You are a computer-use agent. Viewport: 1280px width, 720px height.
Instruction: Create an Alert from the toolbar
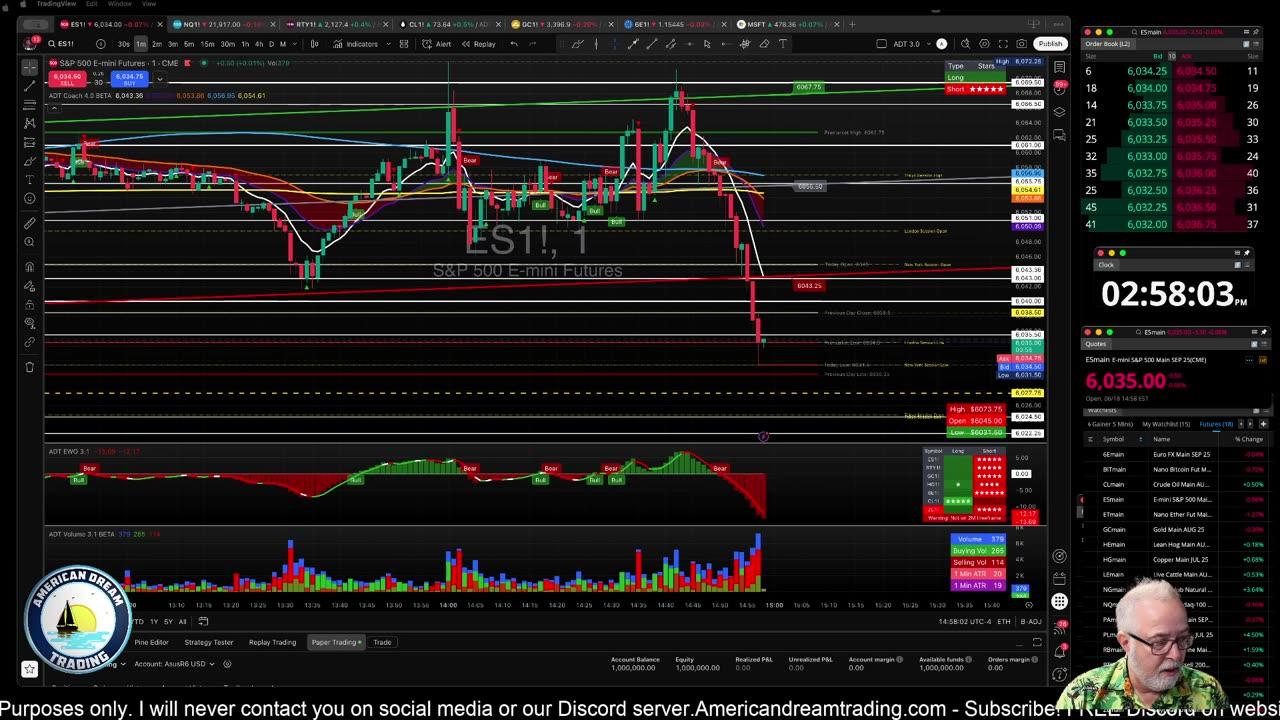tap(437, 44)
